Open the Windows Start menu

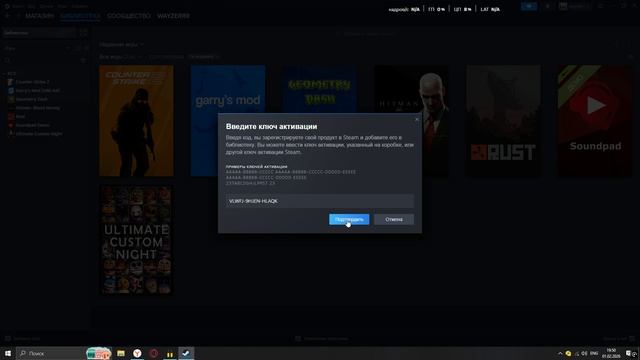click(8, 353)
